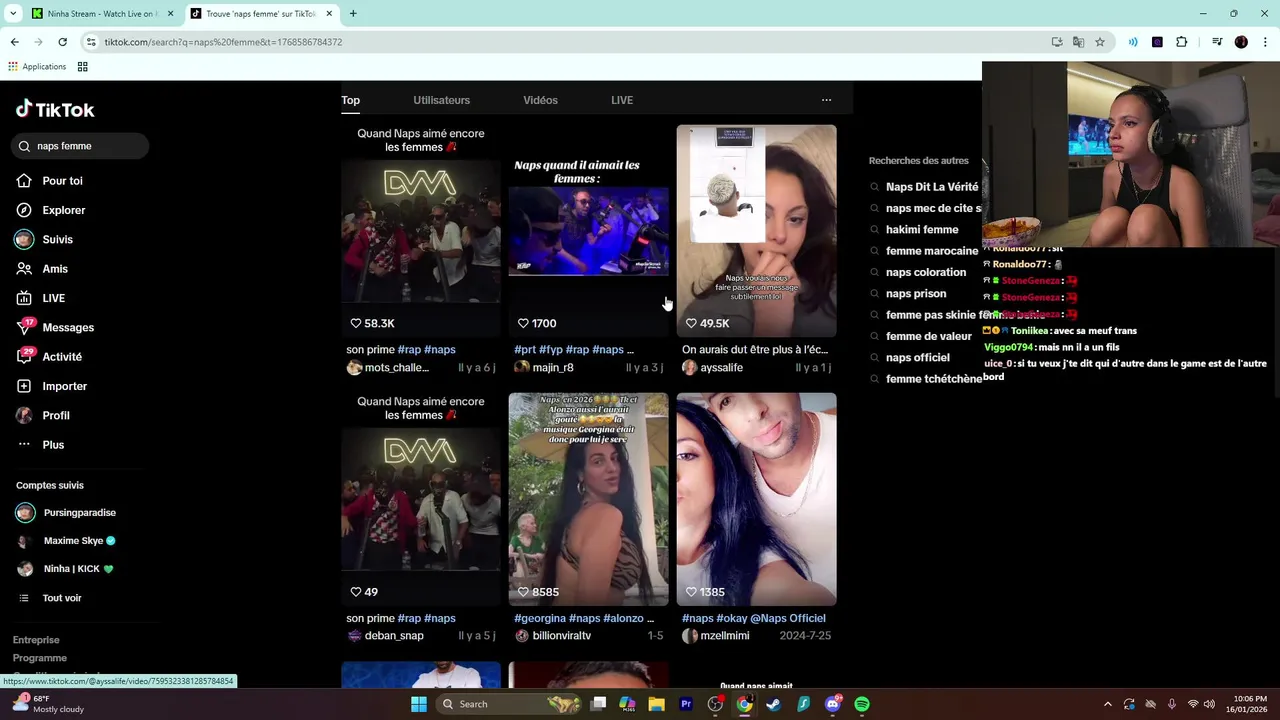Open Pour toi home icon
This screenshot has width=1280, height=720.
24,181
